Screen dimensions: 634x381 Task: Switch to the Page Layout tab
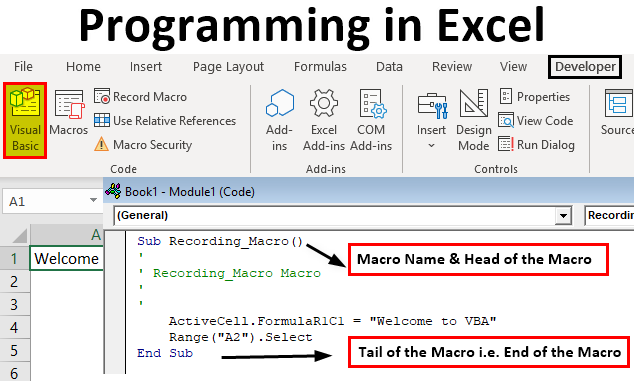pos(228,67)
